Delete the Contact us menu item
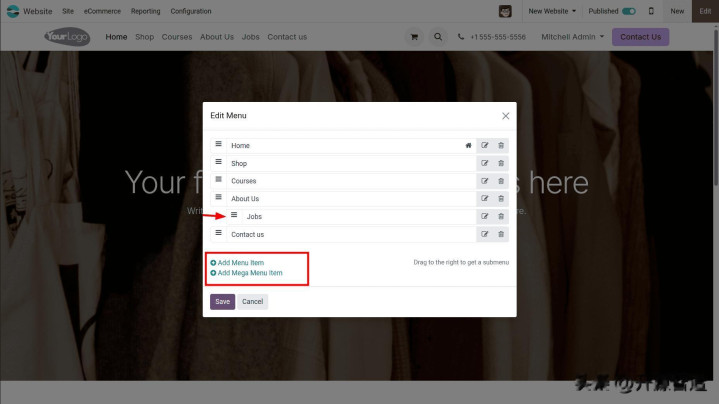719x404 pixels. pos(501,234)
